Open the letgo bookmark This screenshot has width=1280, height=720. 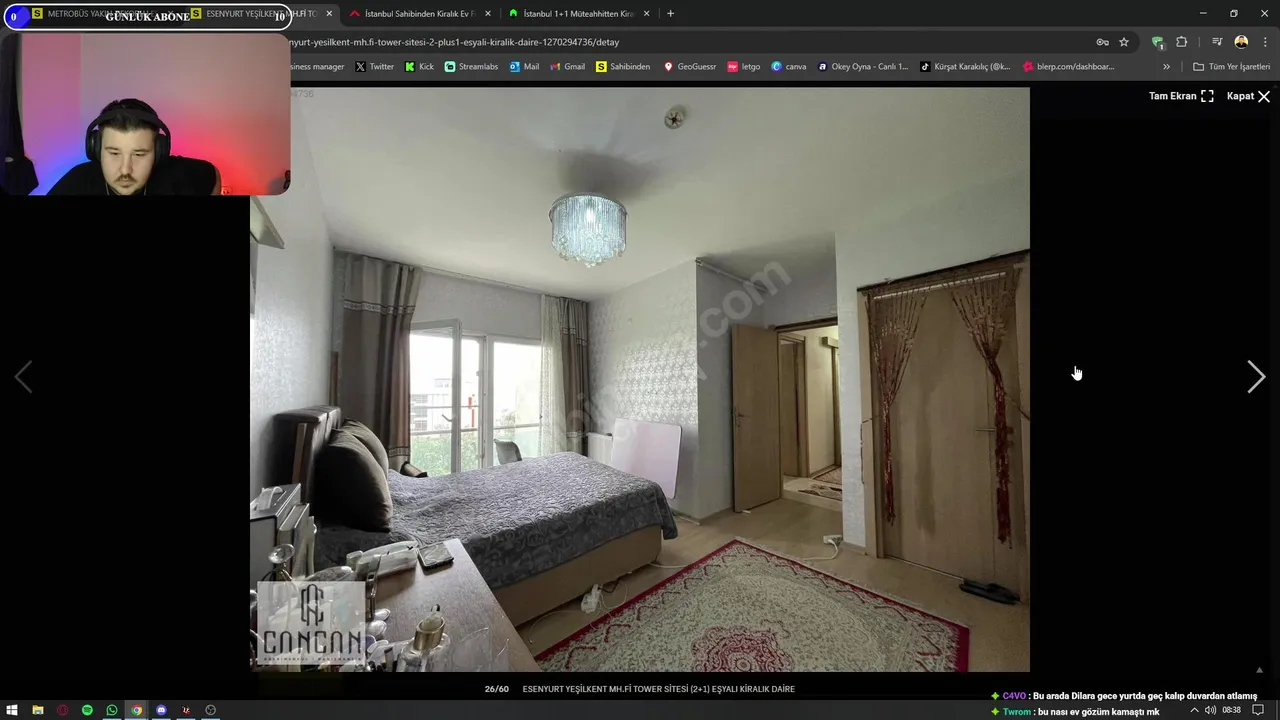[x=744, y=67]
